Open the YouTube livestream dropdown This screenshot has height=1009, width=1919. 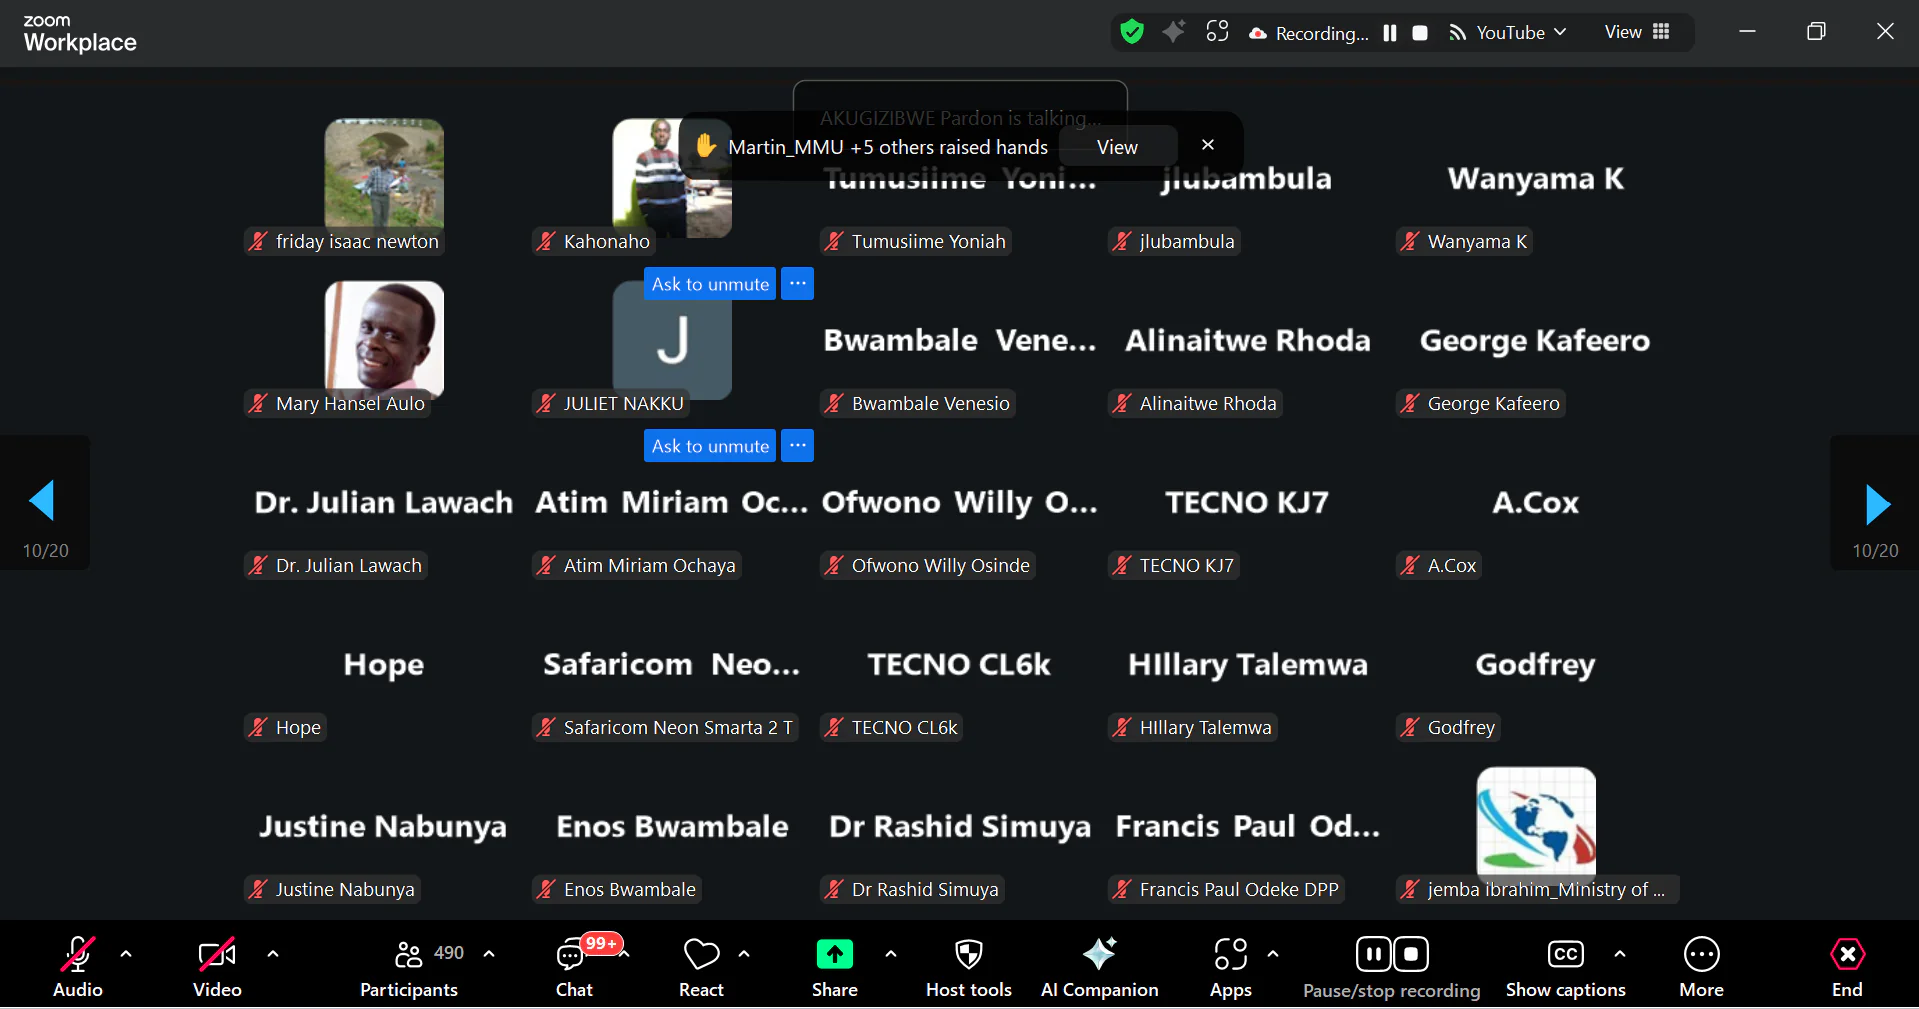1510,32
